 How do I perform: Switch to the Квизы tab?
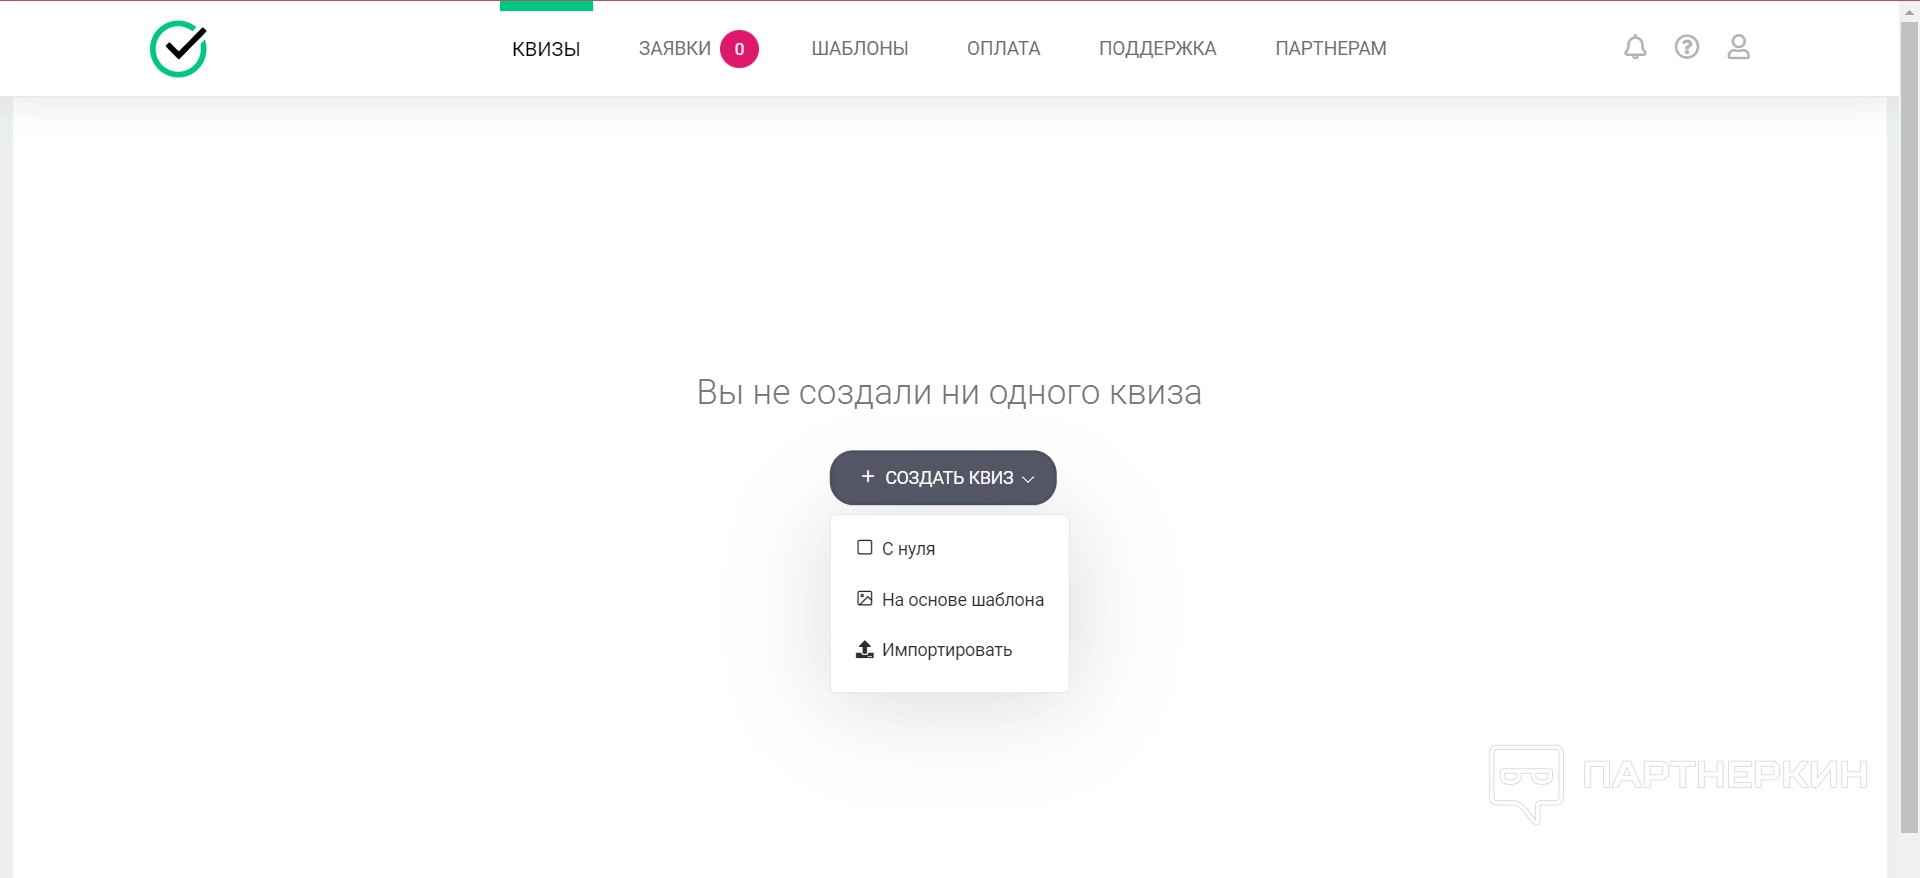tap(546, 48)
